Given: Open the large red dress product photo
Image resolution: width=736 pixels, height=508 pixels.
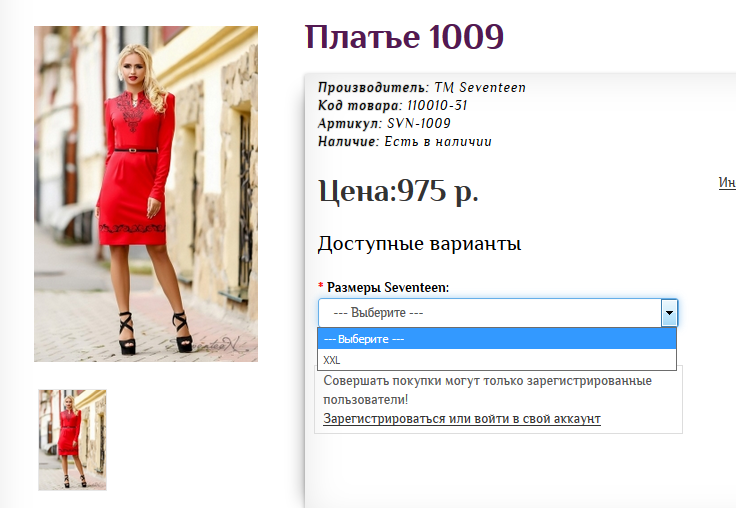Looking at the screenshot, I should [146, 193].
